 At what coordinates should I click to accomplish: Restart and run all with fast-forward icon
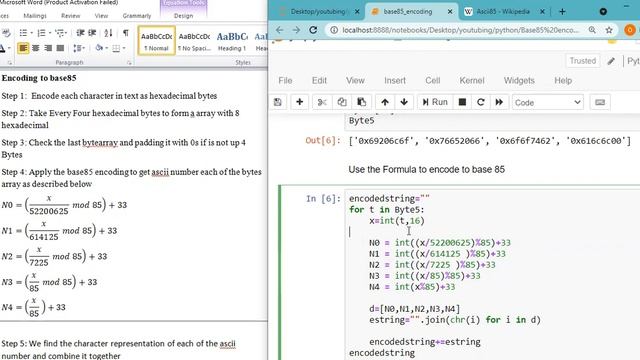point(499,102)
